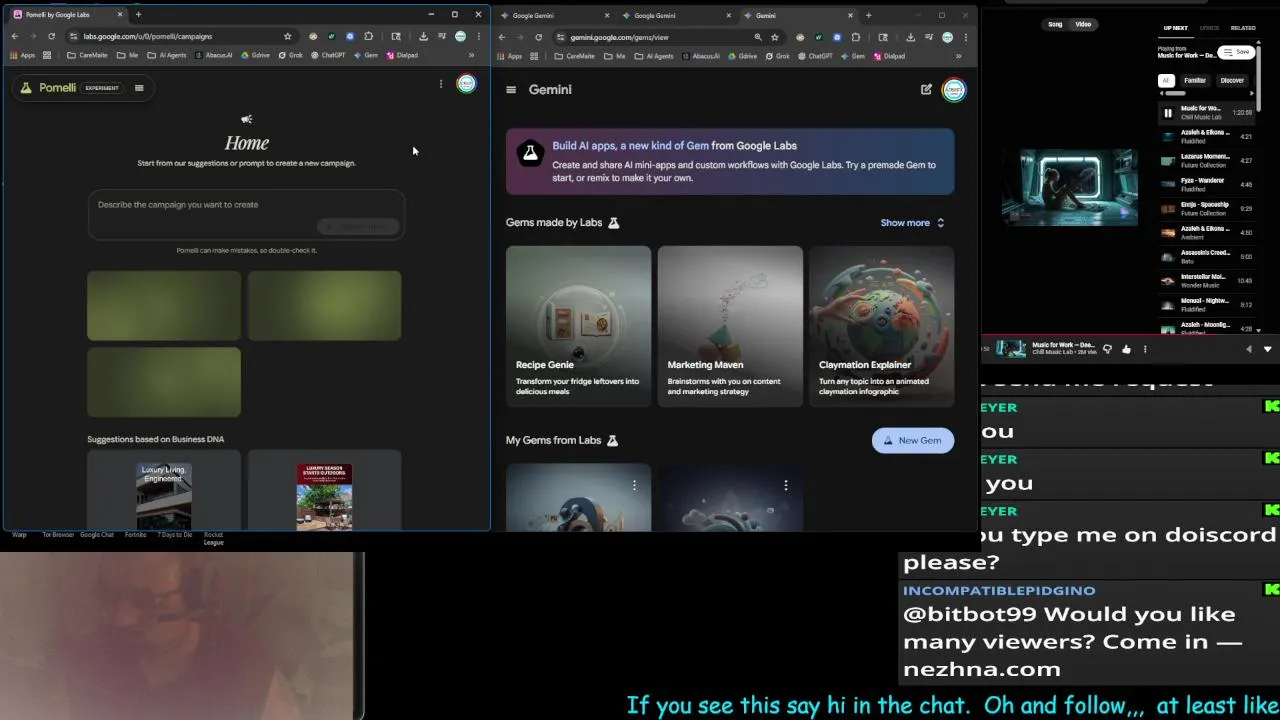Screen dimensions: 1280x720
Task: Reload the Gemini gems page
Action: coord(538,37)
